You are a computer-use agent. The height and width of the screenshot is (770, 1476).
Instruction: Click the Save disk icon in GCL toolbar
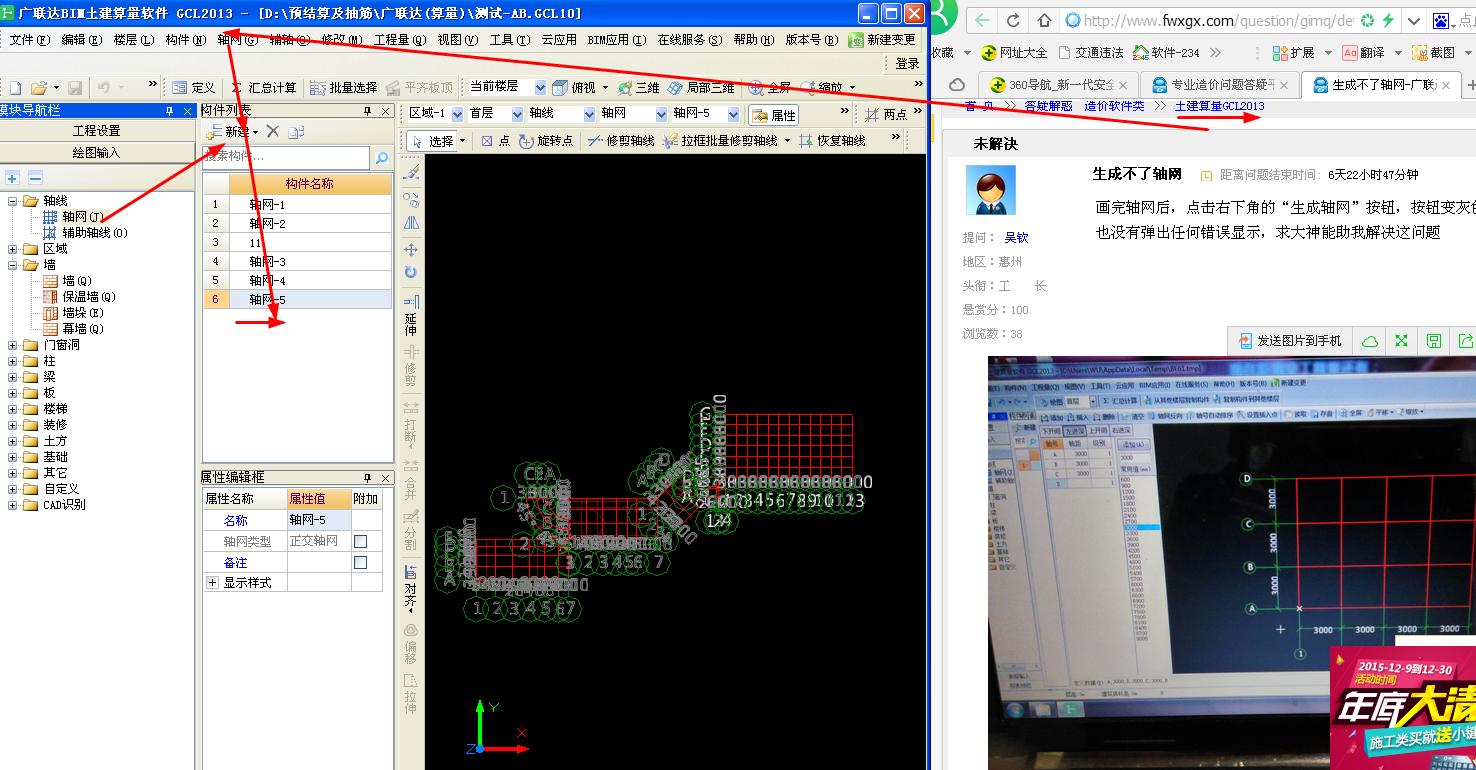(75, 88)
